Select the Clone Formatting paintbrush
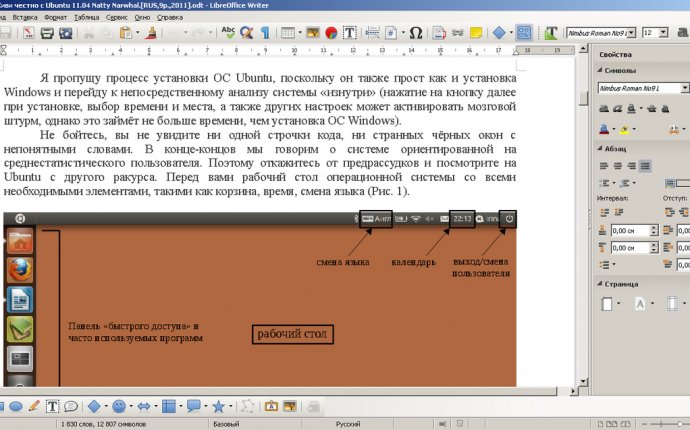 [x=151, y=33]
